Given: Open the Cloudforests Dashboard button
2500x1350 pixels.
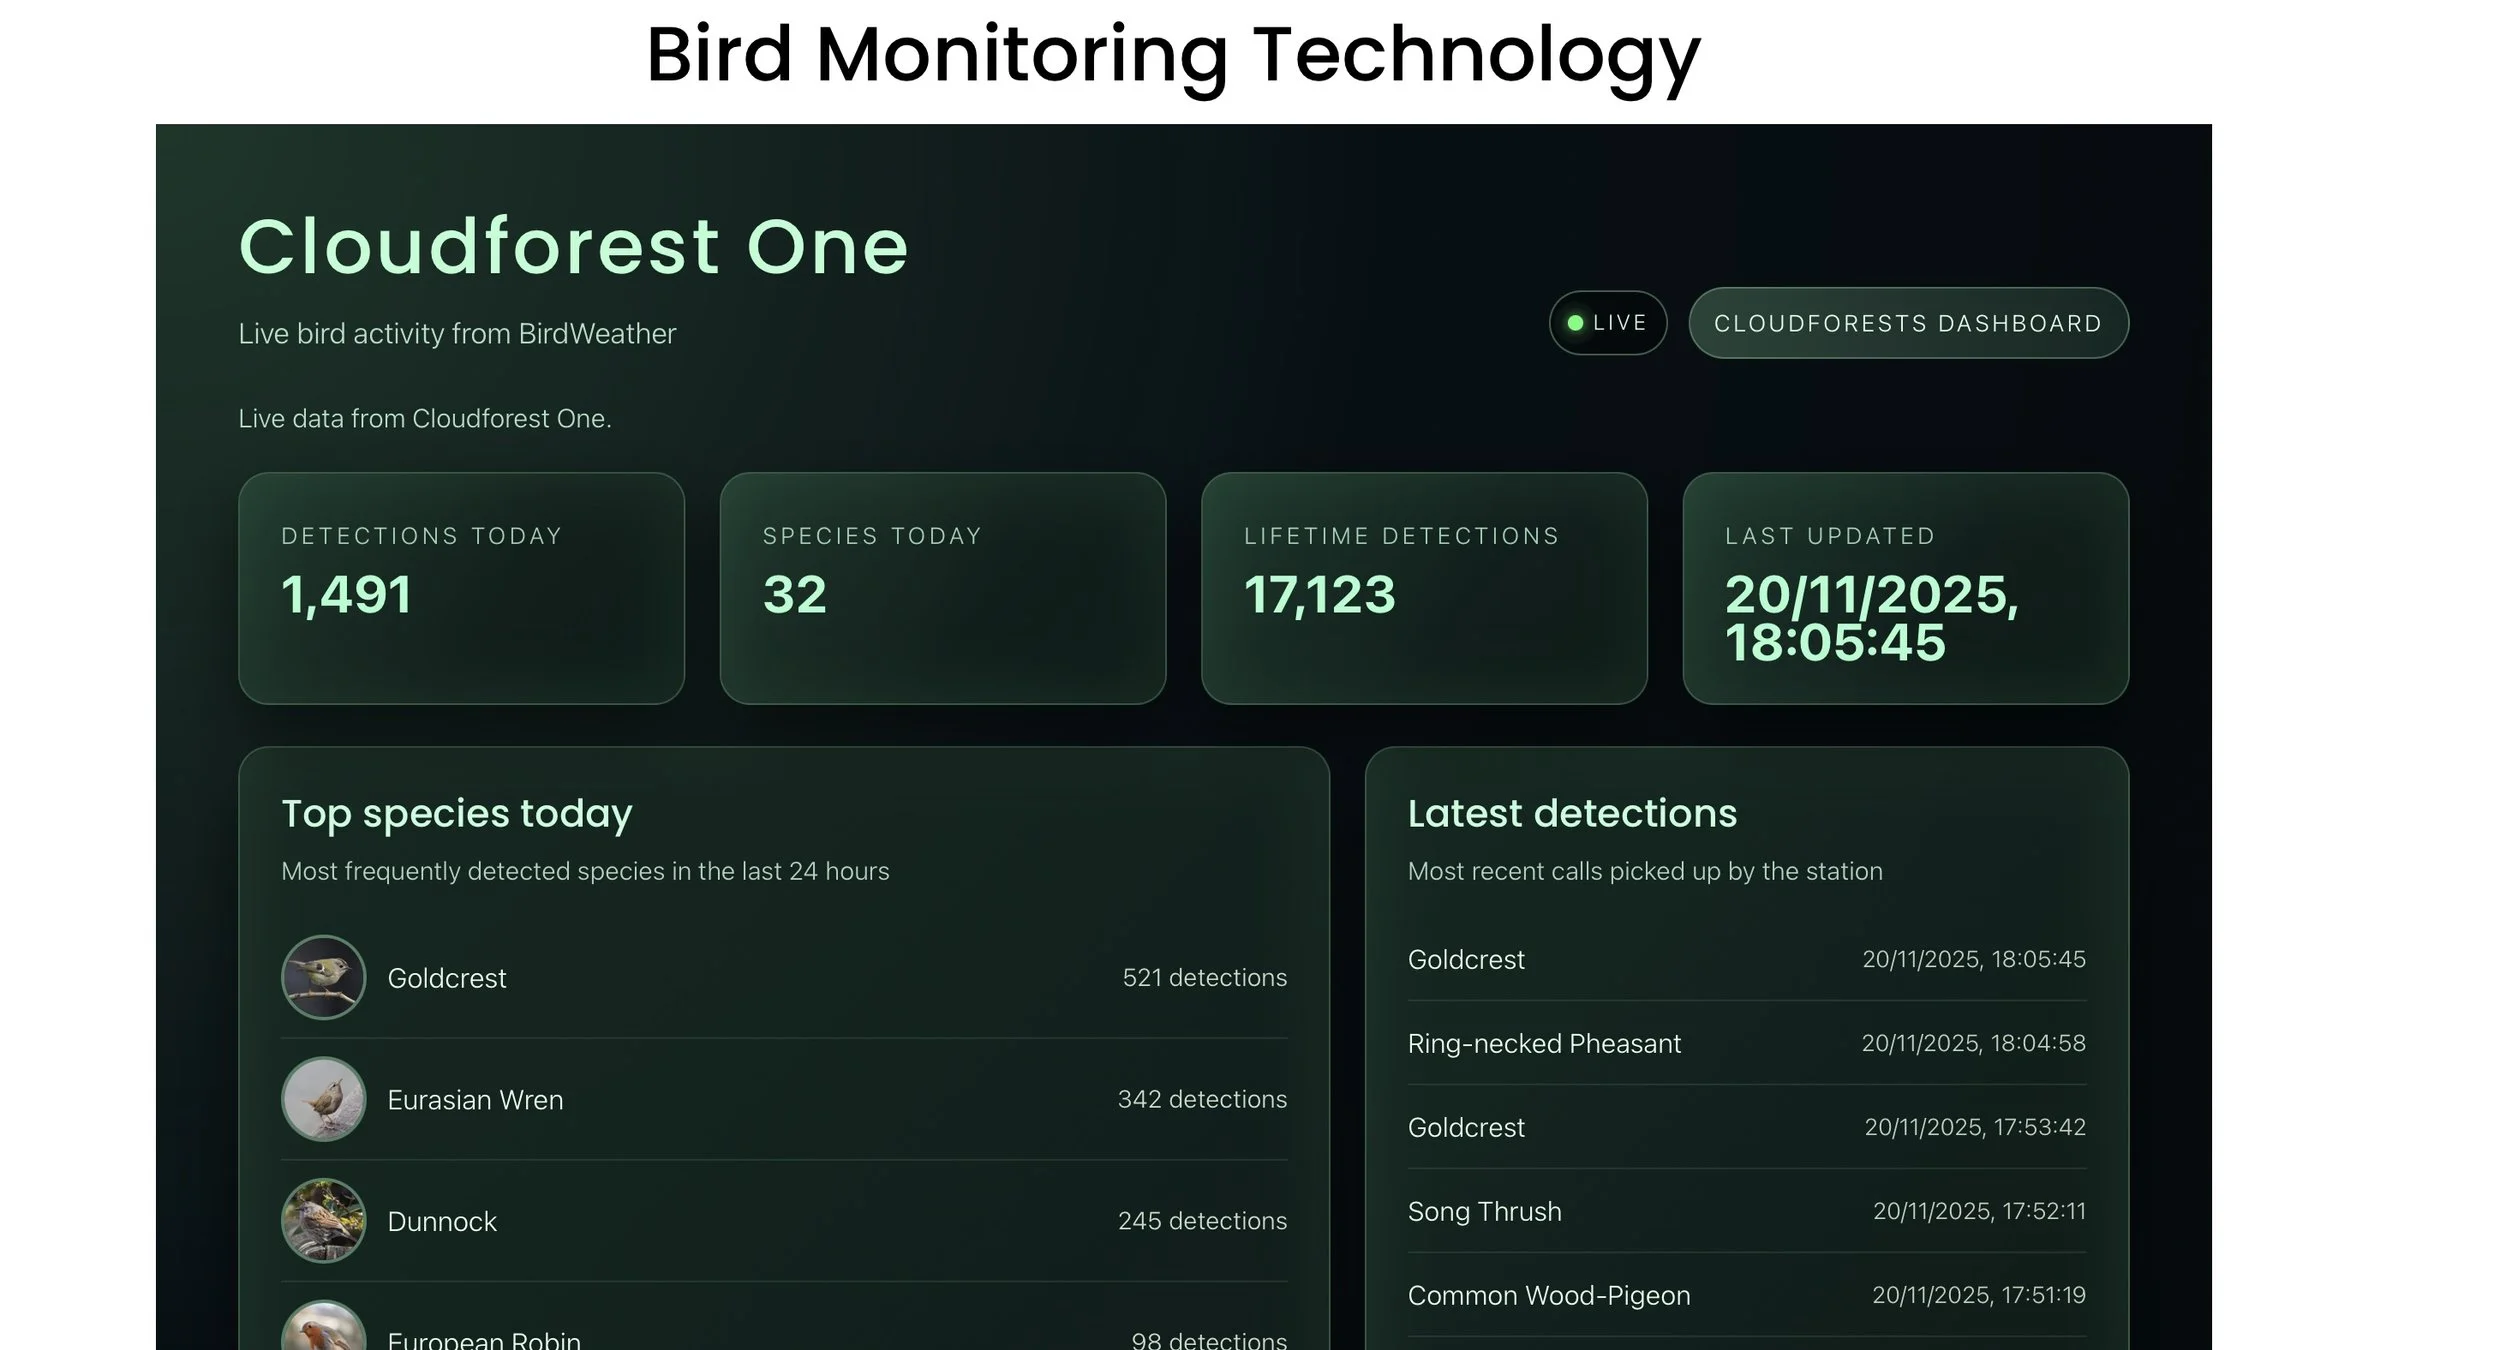Looking at the screenshot, I should 1908,323.
